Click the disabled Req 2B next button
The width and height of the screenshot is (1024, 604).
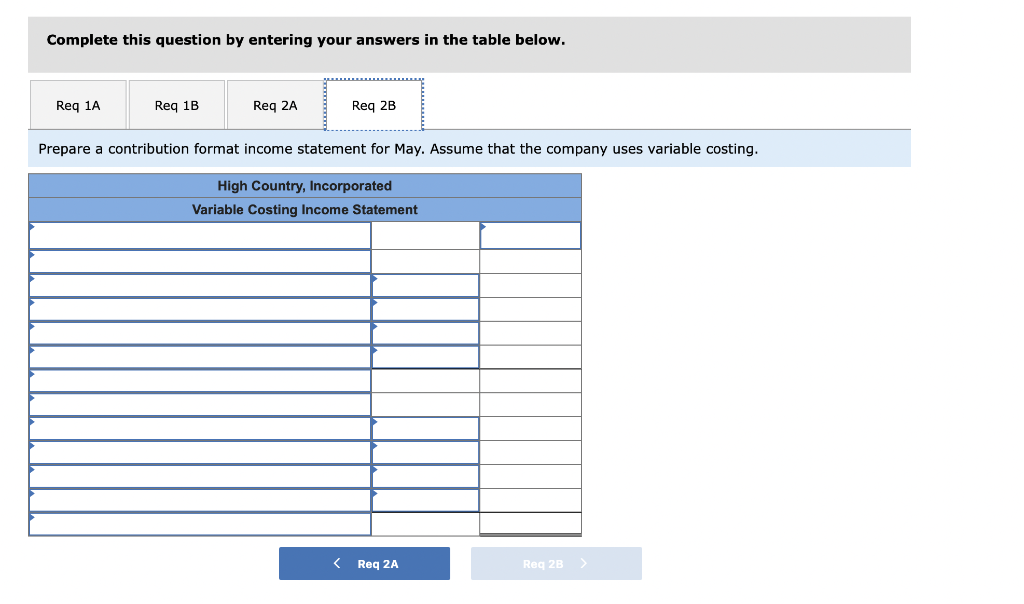(556, 563)
